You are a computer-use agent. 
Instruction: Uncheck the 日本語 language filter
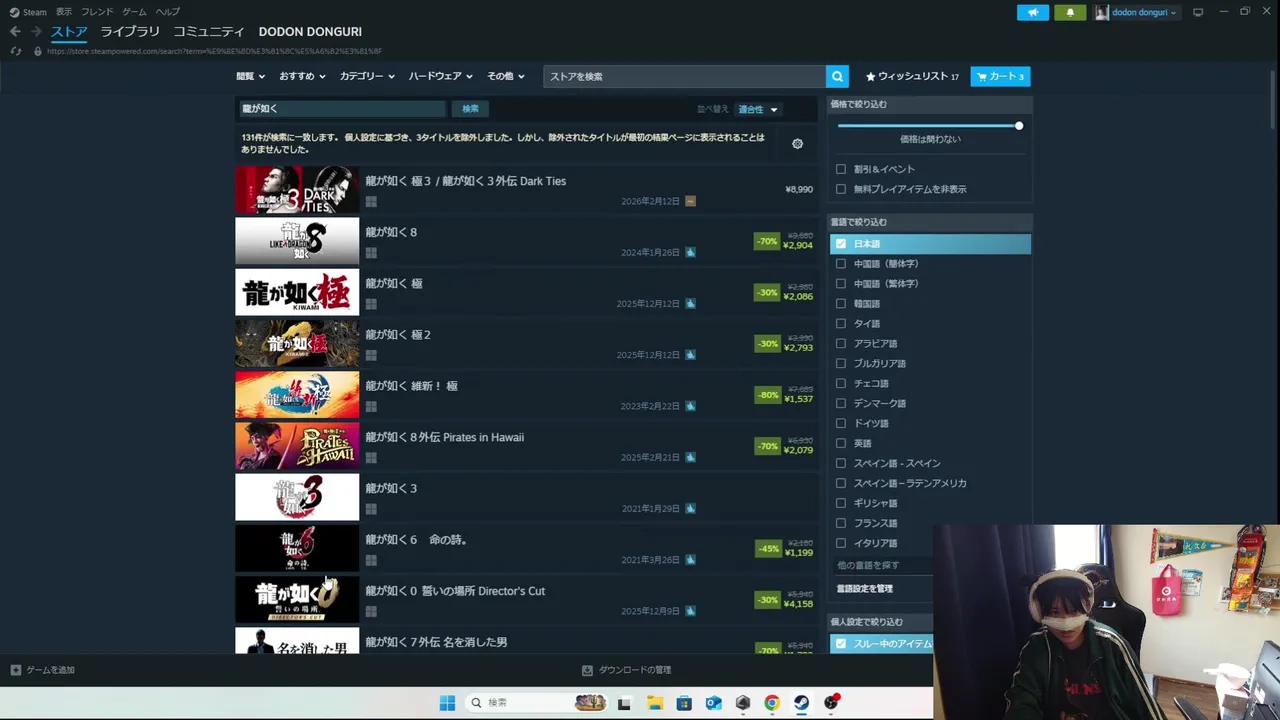click(841, 244)
